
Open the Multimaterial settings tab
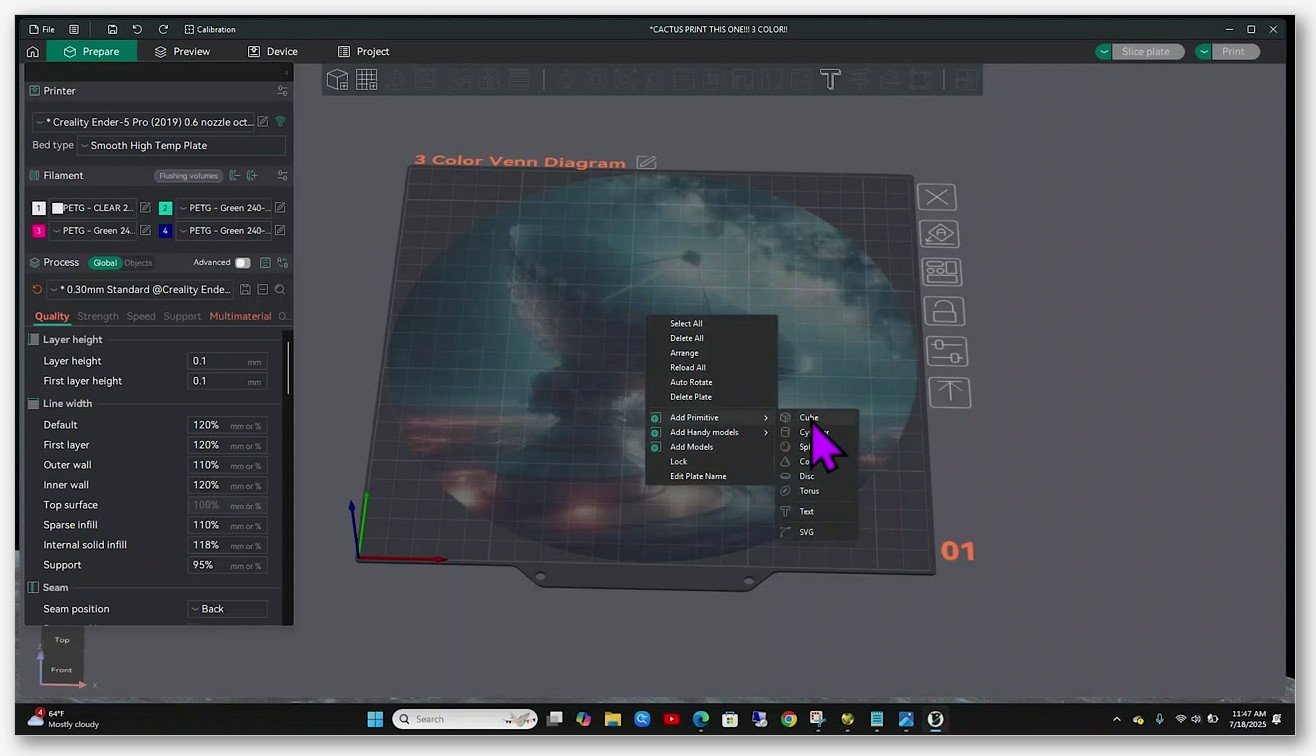240,316
